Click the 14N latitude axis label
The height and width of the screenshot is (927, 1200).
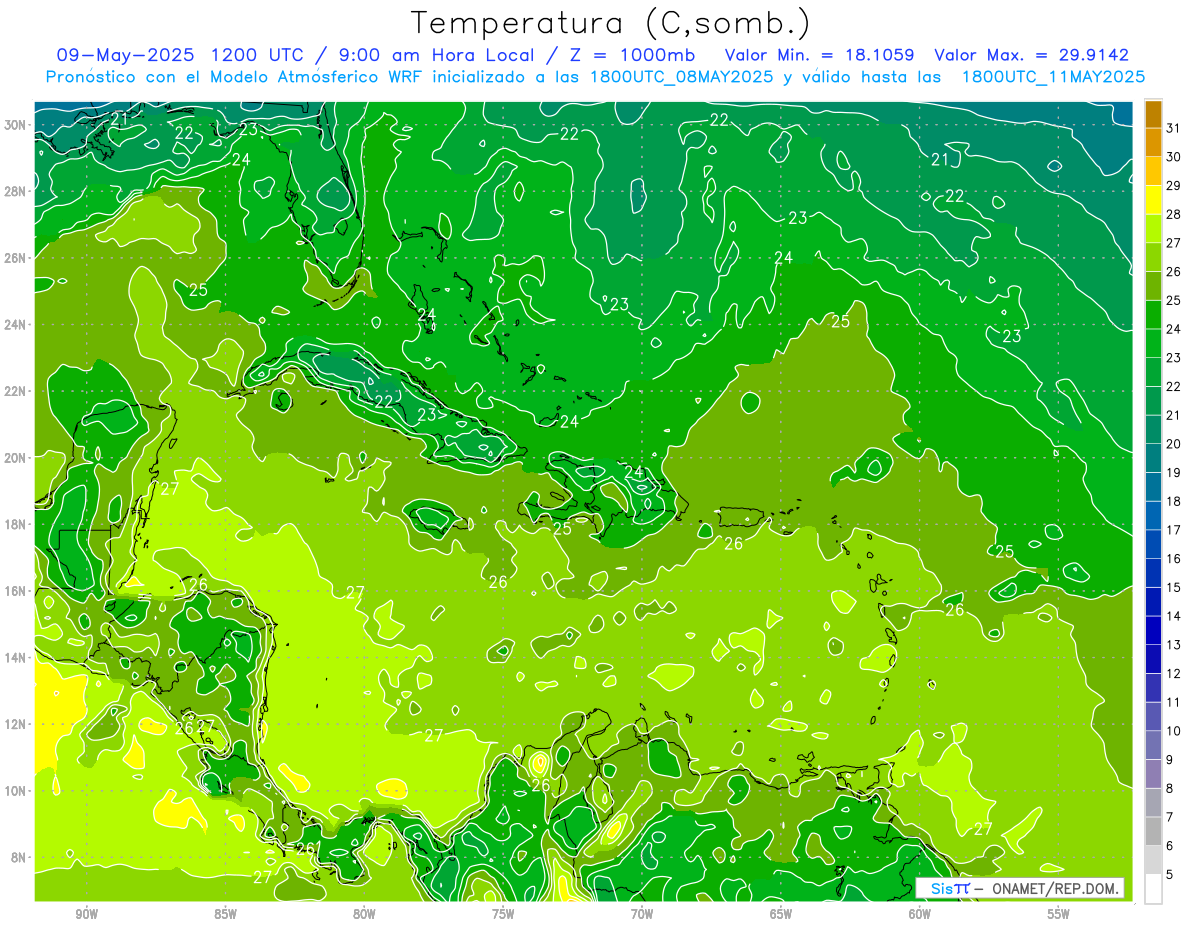coord(16,658)
